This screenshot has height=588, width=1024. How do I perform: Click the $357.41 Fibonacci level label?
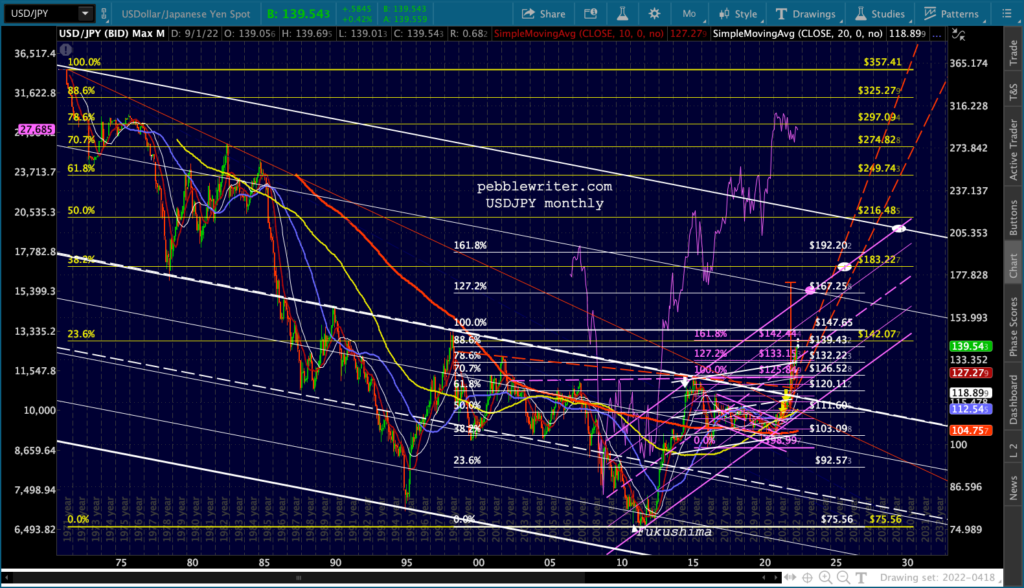(x=882, y=62)
